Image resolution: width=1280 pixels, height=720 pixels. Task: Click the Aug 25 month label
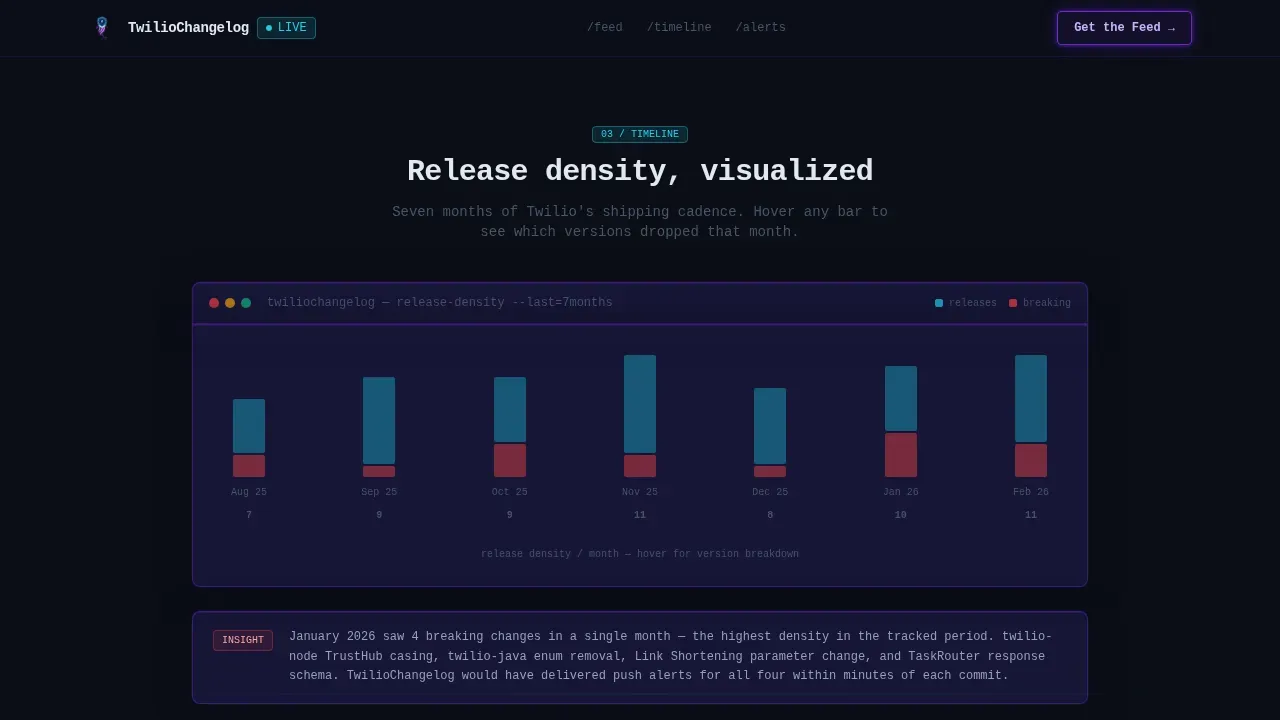(249, 492)
